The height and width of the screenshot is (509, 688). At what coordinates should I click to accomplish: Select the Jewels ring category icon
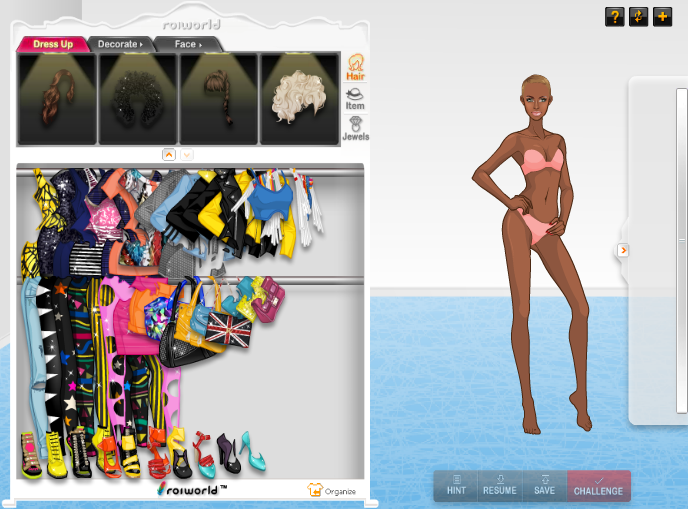pos(355,128)
